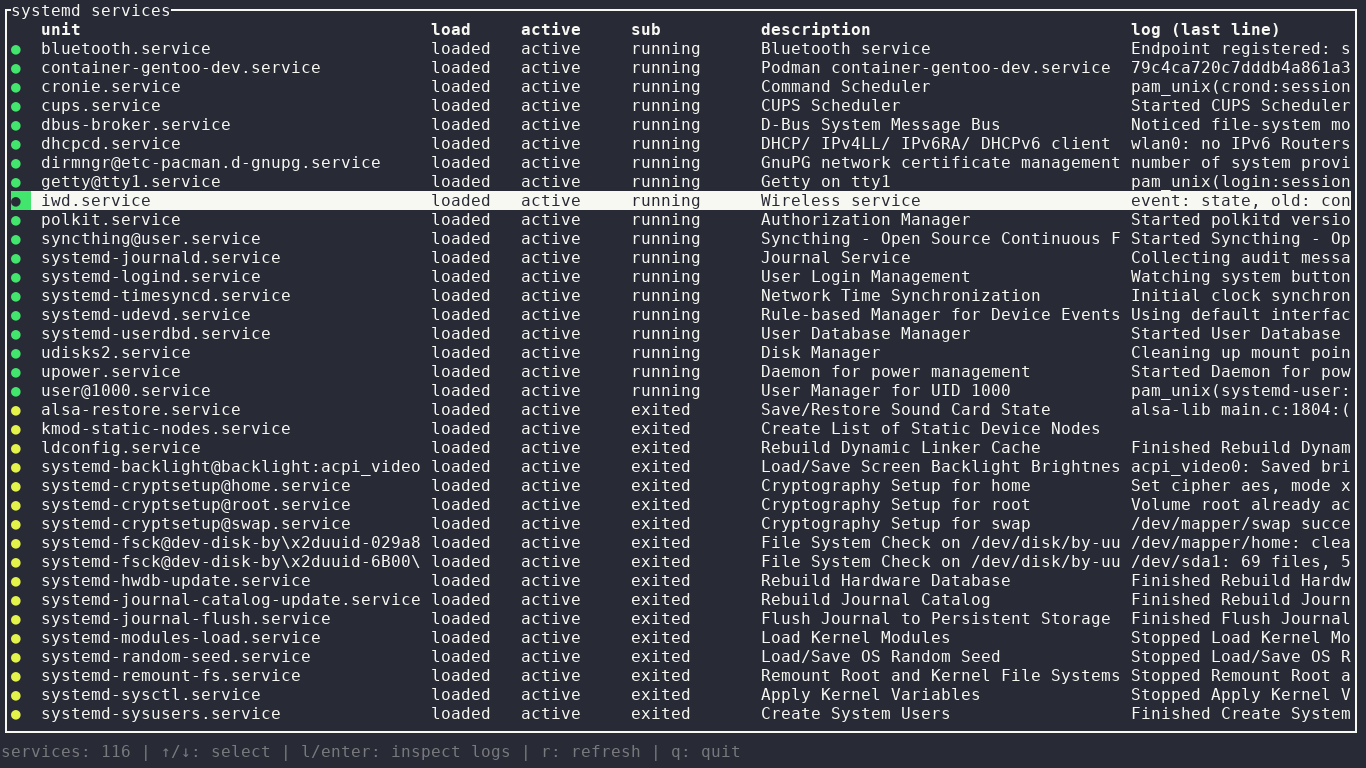The height and width of the screenshot is (768, 1366).
Task: Click yellow status dot beside alsa-restore.service
Action: coord(16,410)
